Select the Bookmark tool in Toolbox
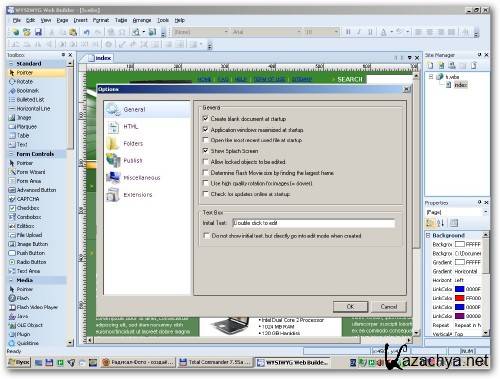Viewport: 500px width, 379px height. [x=28, y=91]
